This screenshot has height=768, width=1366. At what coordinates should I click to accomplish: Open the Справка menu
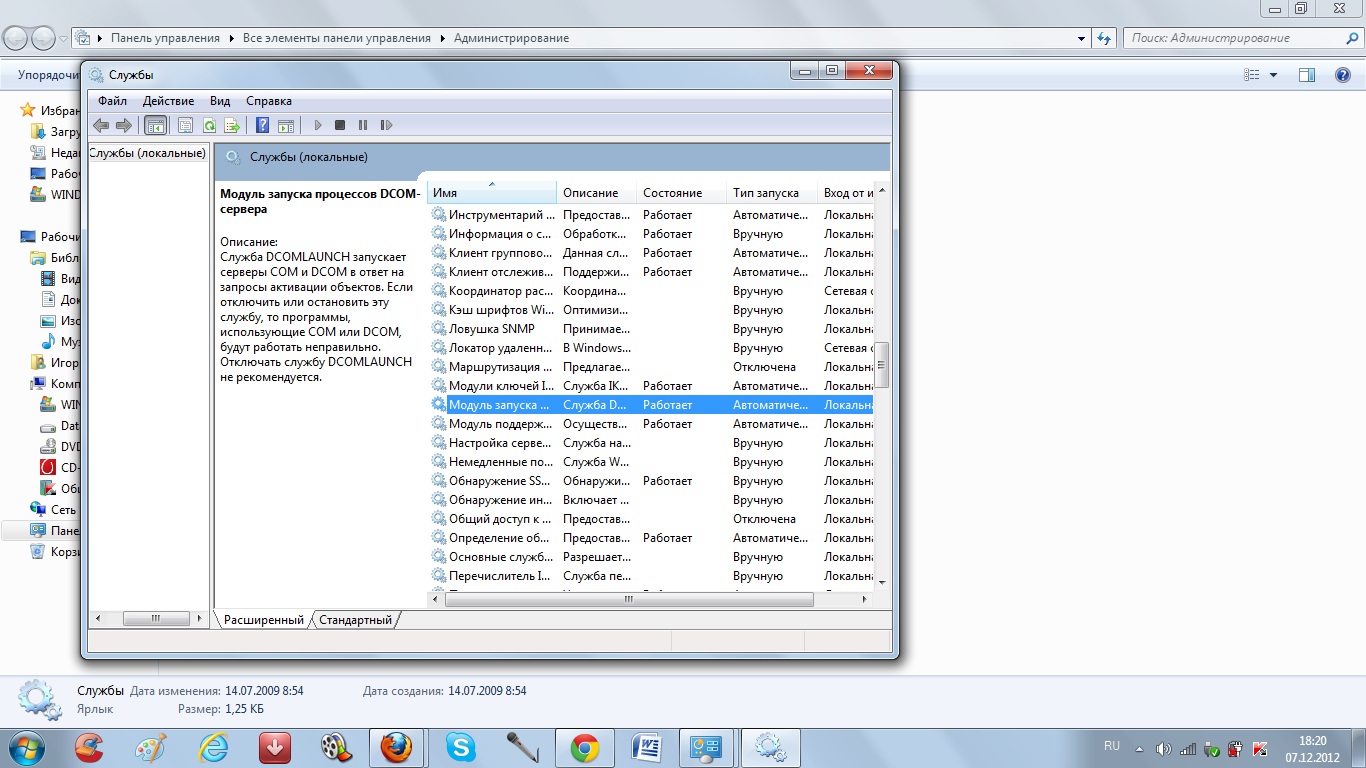[269, 101]
